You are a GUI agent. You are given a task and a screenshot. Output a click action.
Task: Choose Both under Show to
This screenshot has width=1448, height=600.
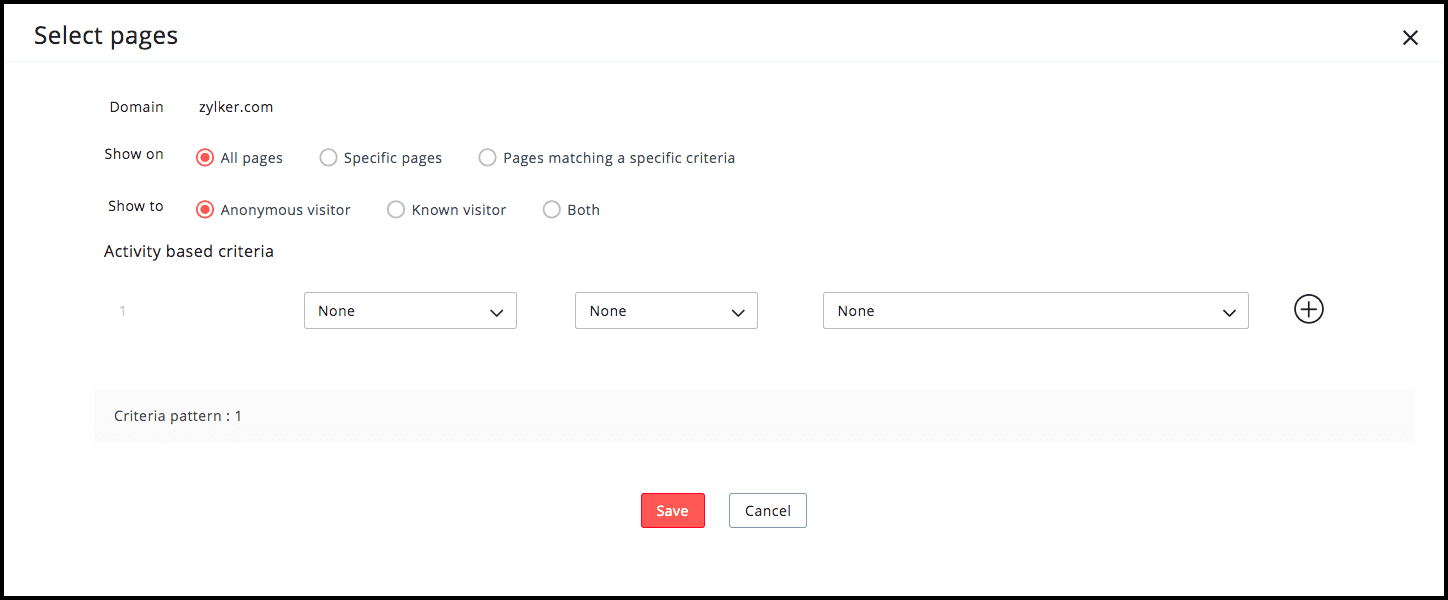pyautogui.click(x=552, y=210)
